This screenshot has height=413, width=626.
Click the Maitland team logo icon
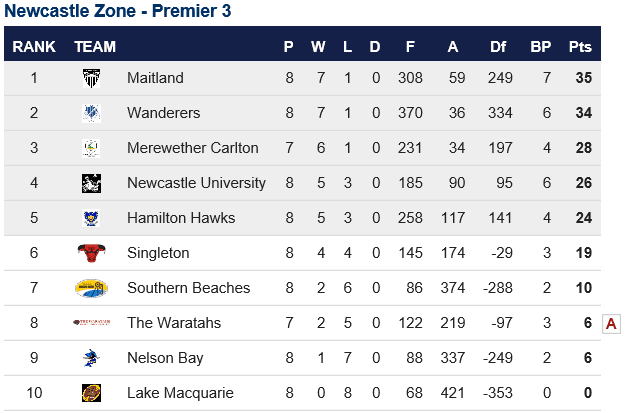pyautogui.click(x=91, y=78)
